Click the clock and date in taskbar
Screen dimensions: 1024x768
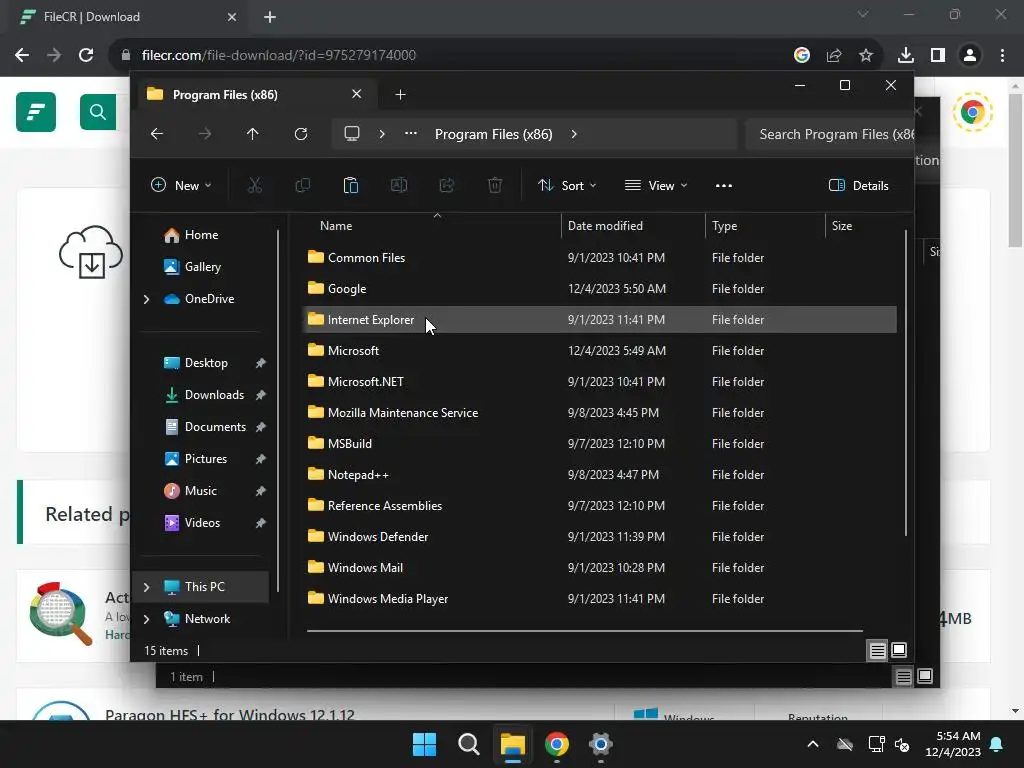tap(953, 744)
